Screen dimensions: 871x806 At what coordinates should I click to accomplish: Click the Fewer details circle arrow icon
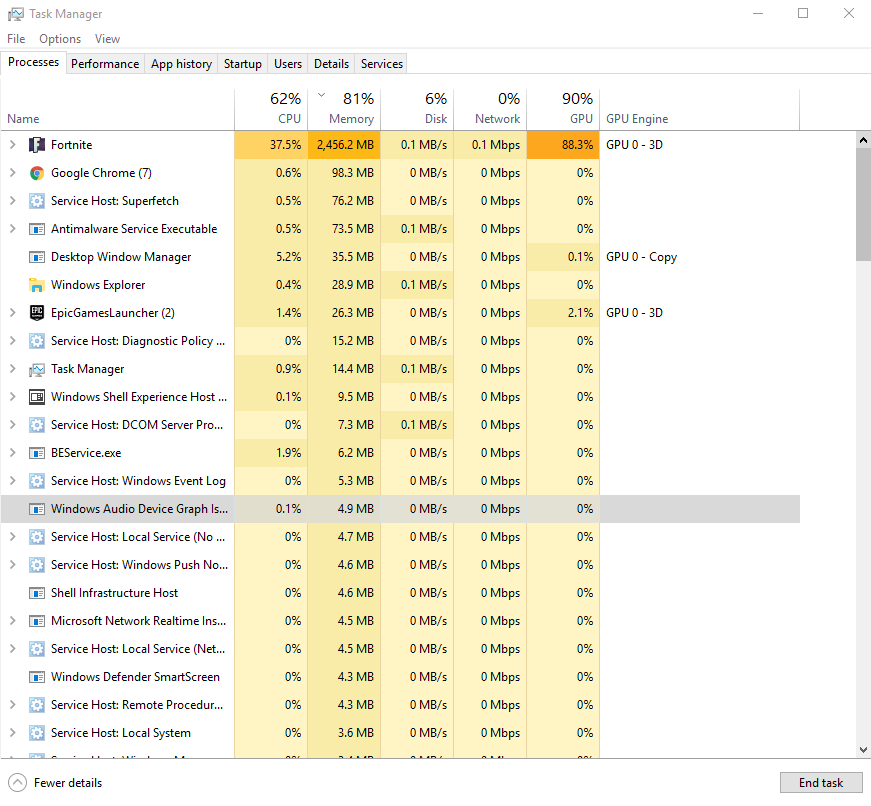[x=17, y=783]
